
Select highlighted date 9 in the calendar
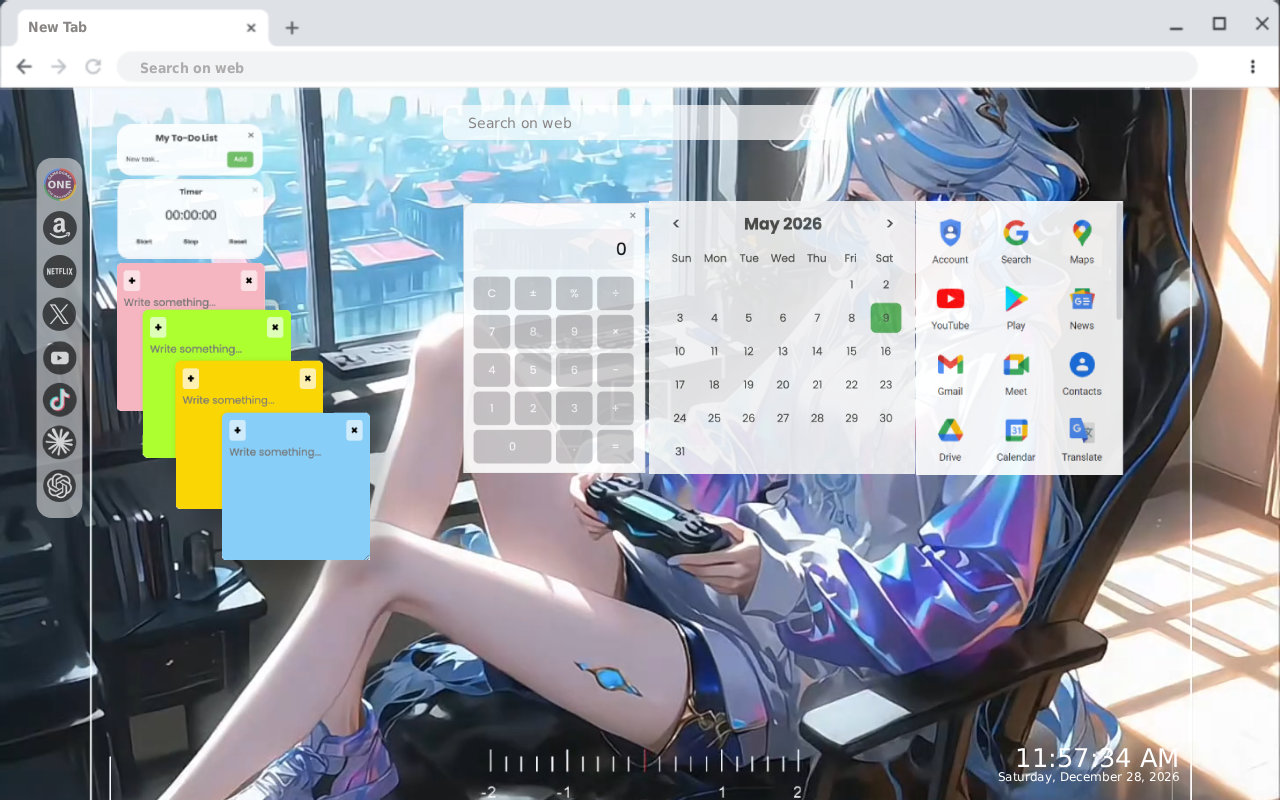(886, 318)
